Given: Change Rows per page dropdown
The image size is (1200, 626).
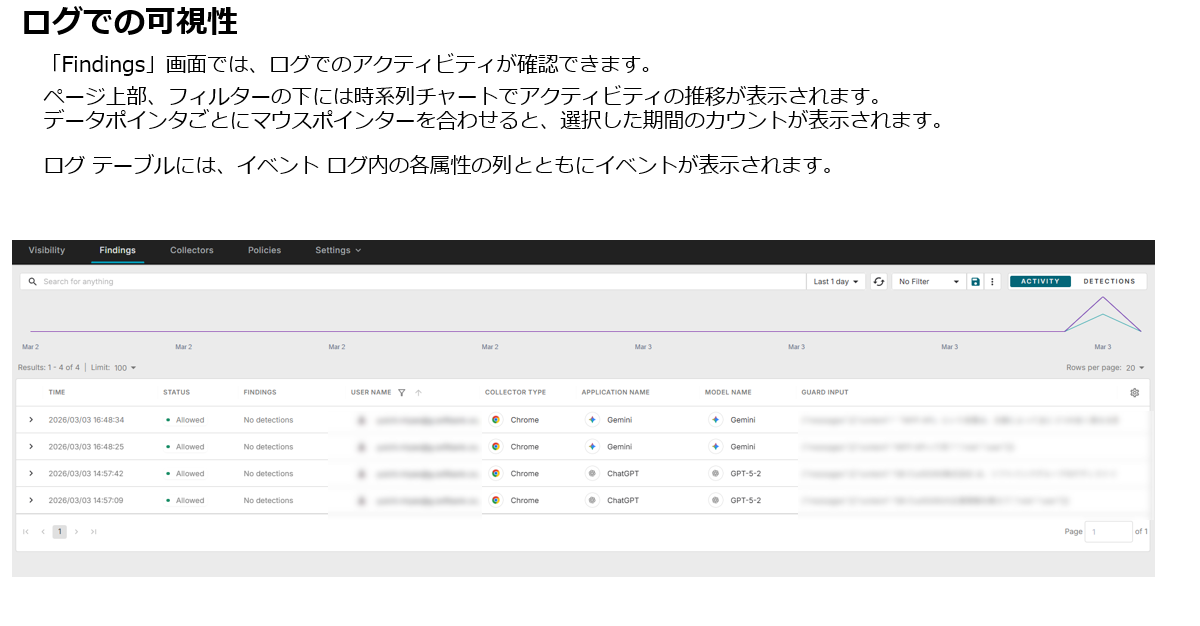Looking at the screenshot, I should pyautogui.click(x=1135, y=368).
